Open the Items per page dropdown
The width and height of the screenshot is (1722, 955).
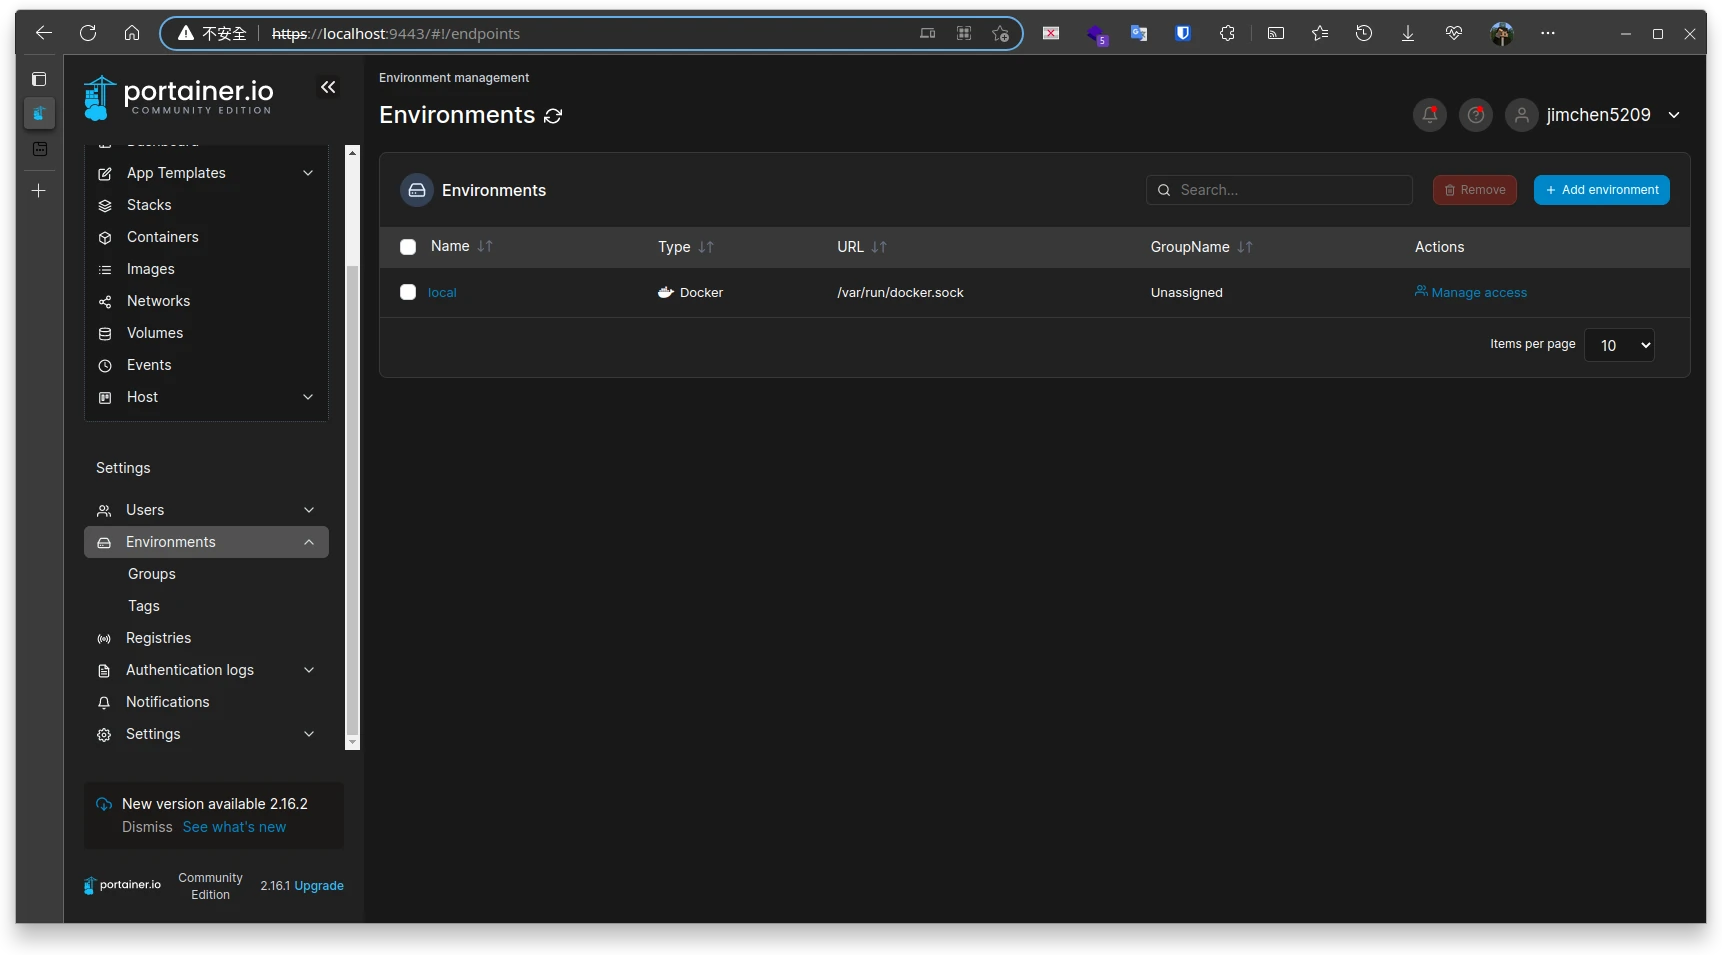[x=1619, y=345]
